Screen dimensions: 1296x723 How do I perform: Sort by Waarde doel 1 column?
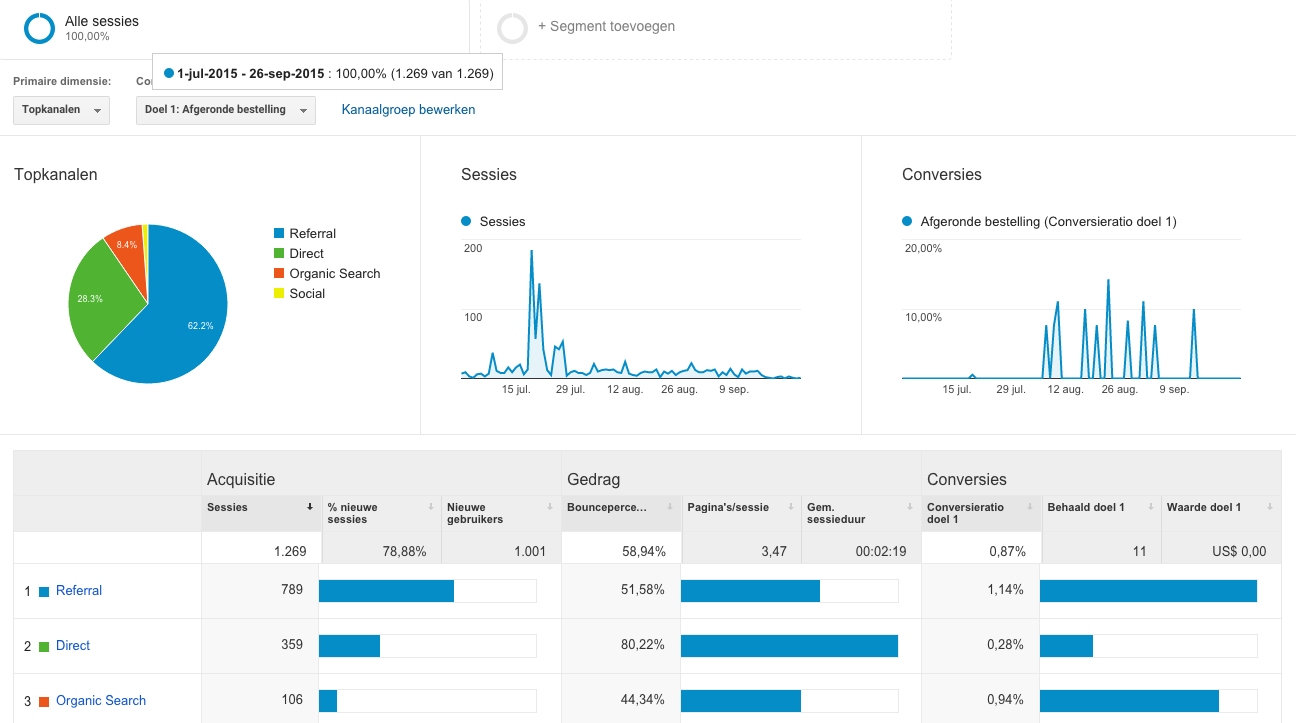[1221, 513]
